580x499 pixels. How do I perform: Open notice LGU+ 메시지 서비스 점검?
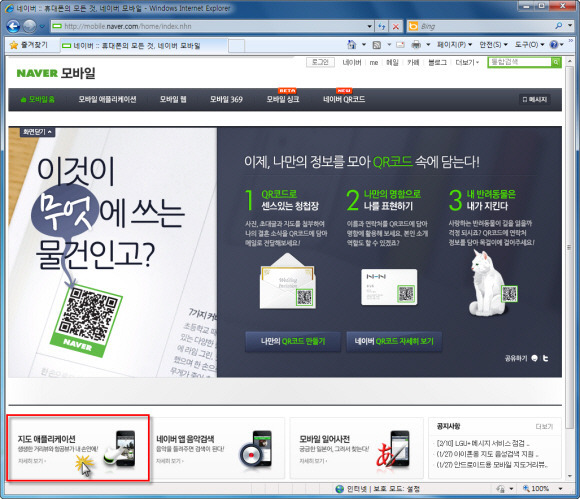tap(483, 443)
